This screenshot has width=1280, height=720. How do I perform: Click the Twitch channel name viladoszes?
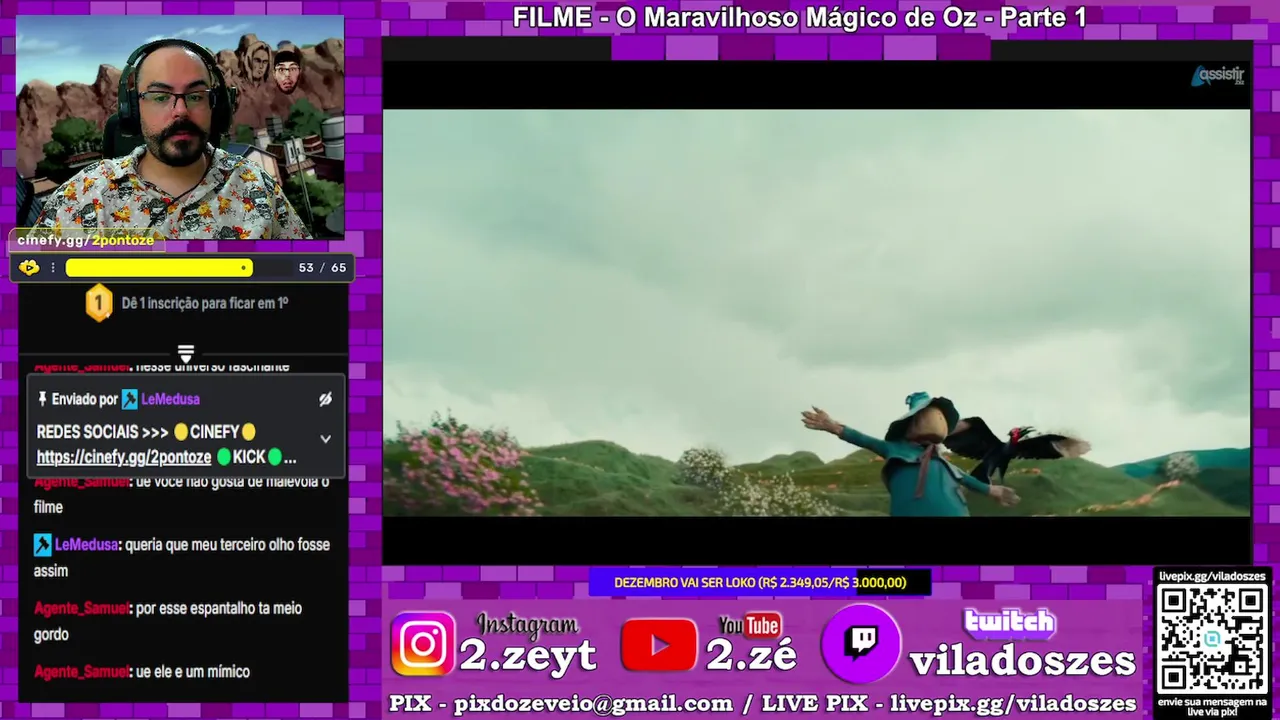coord(1022,660)
